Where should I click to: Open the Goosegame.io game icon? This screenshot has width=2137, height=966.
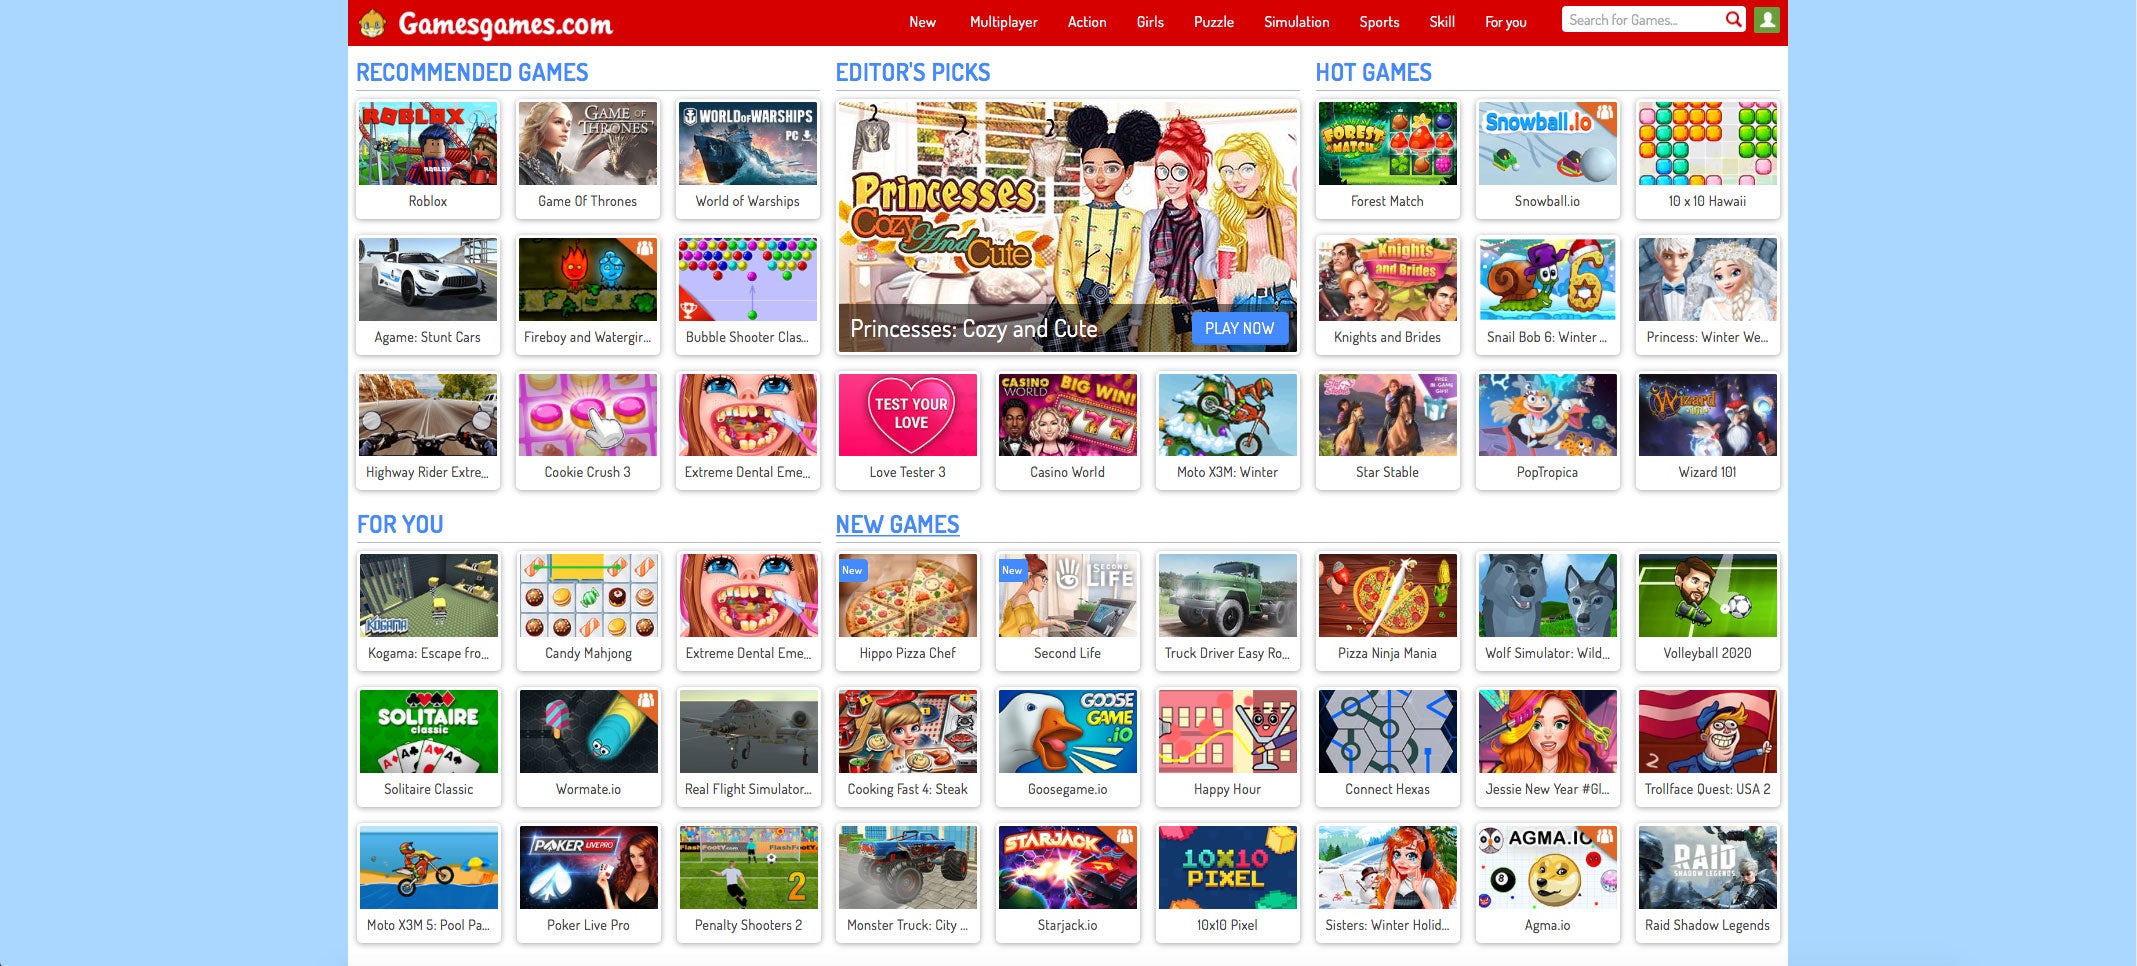(1067, 732)
